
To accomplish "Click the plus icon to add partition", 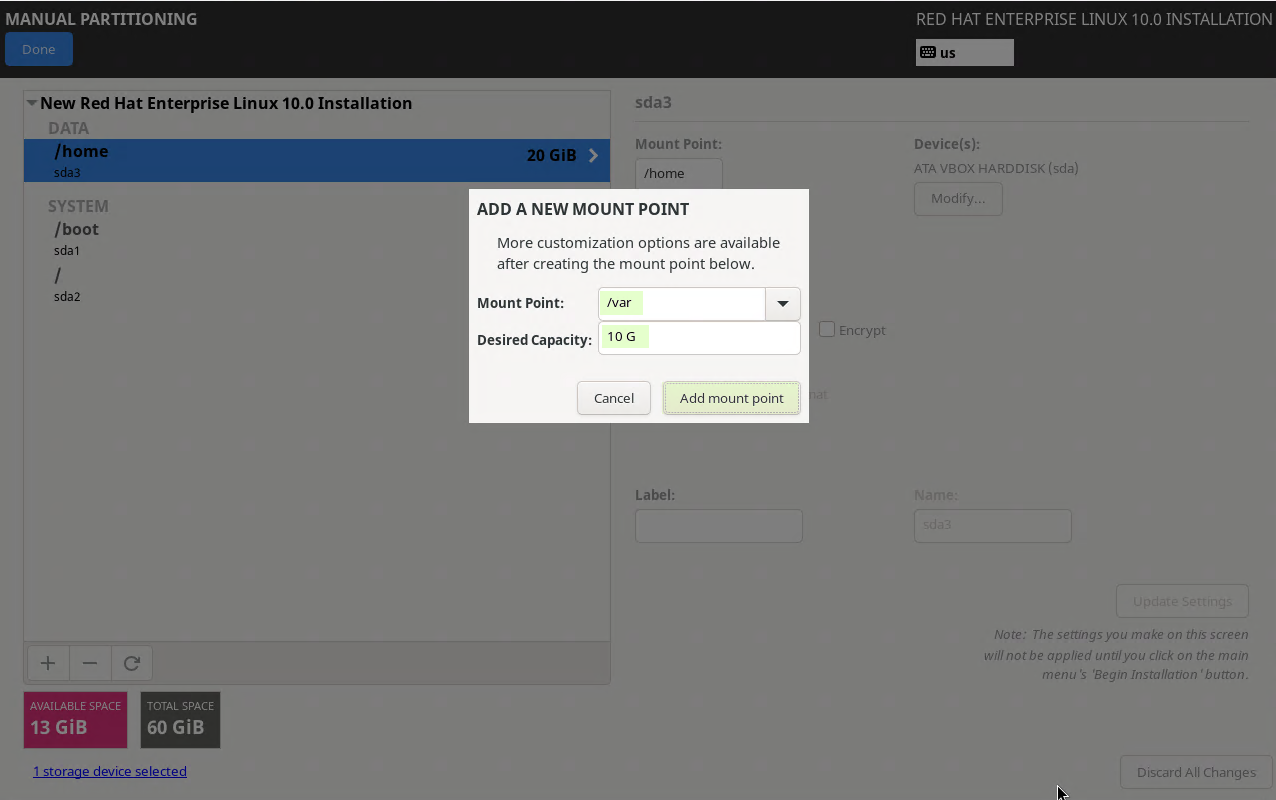I will (47, 663).
